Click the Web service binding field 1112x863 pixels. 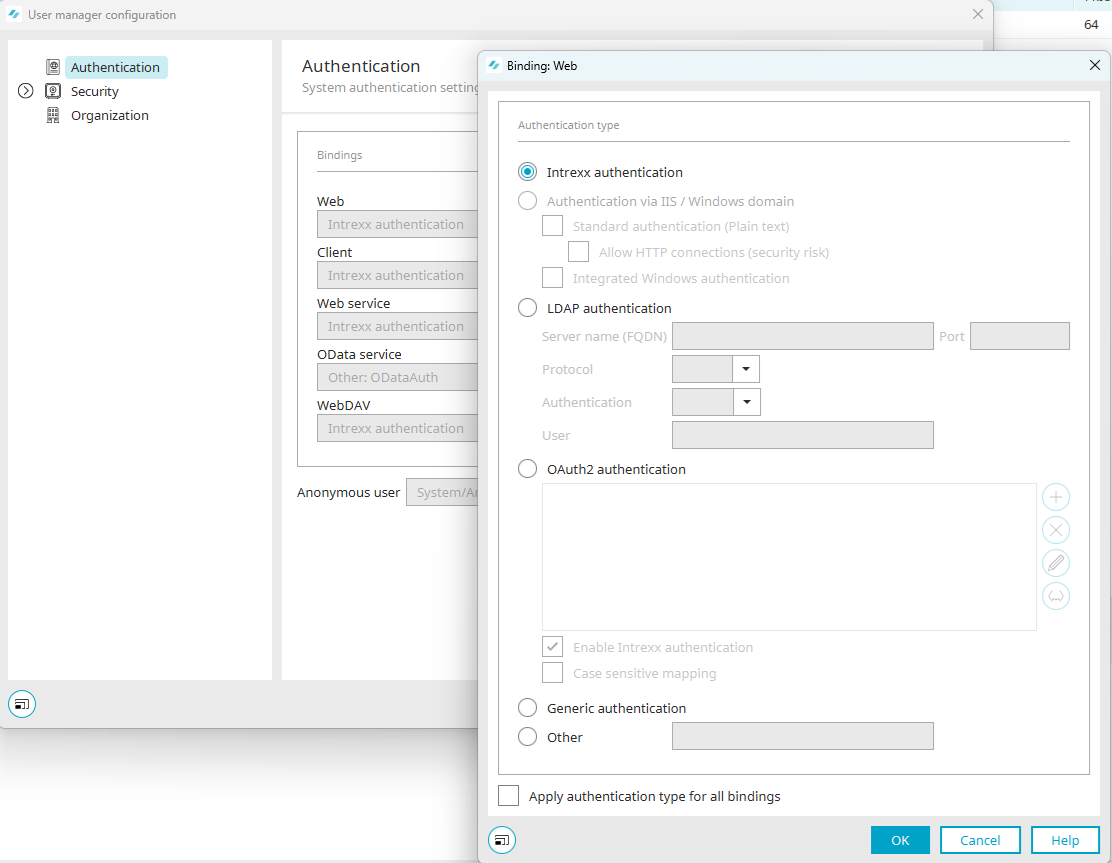point(397,326)
